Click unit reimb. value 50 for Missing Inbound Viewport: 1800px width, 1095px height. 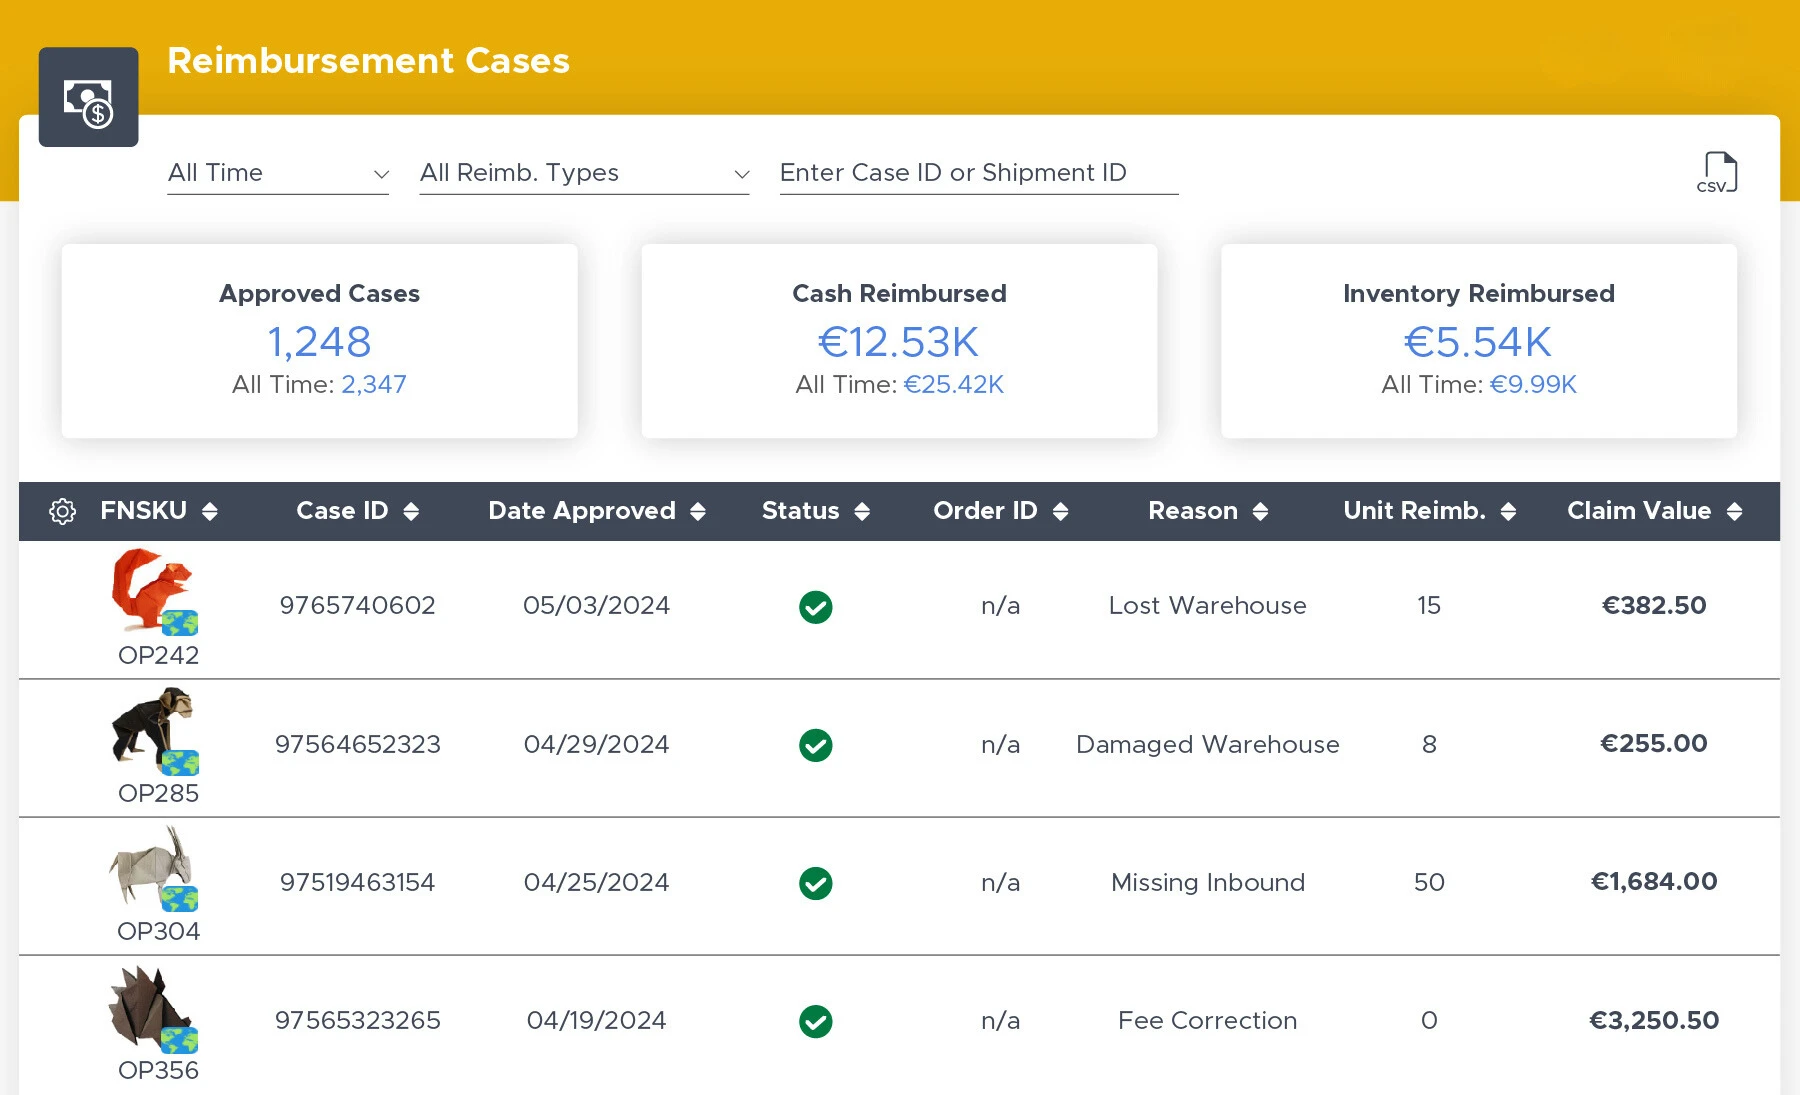click(1429, 883)
